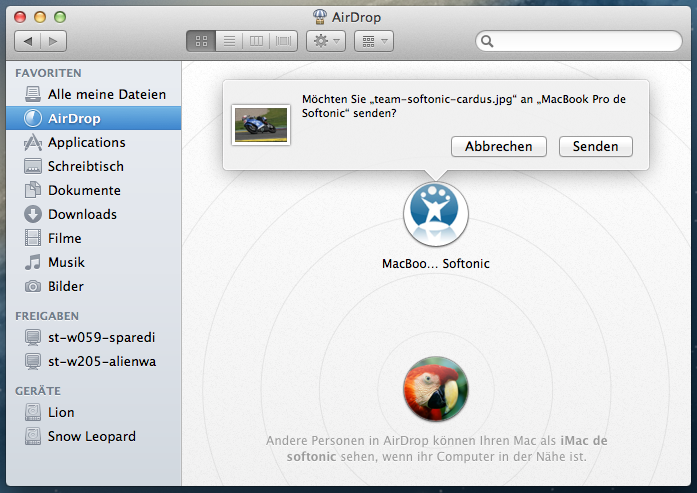Switch to column view mode
Screen dimensions: 697x493
coord(256,41)
